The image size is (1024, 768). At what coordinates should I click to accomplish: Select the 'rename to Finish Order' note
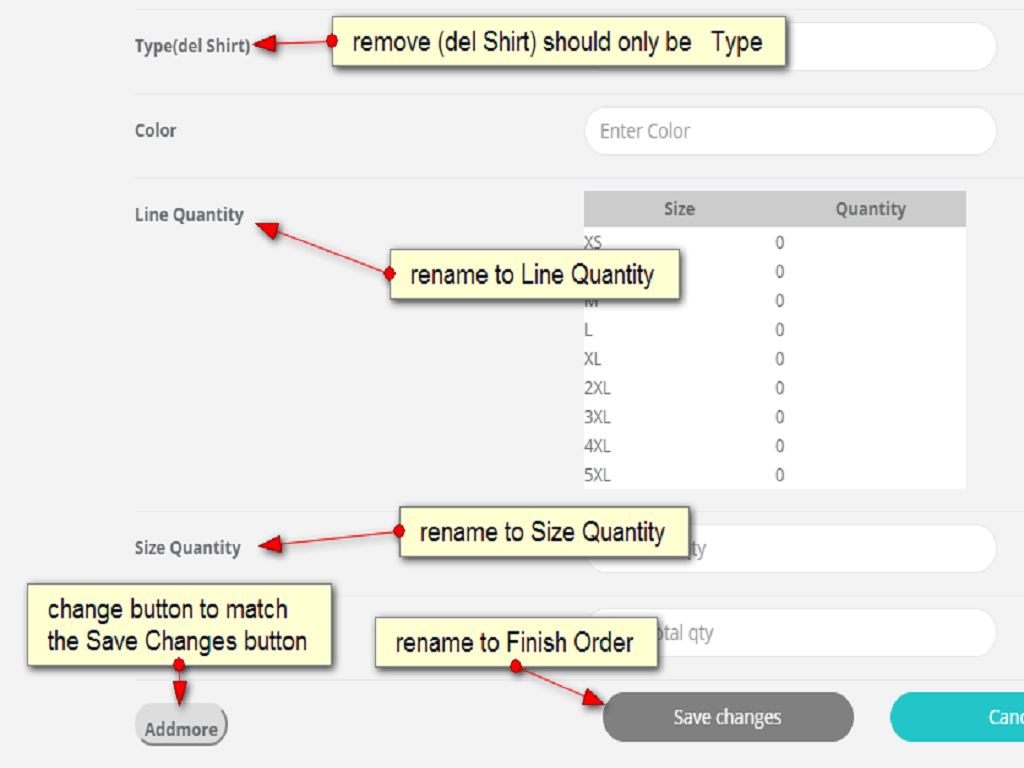click(515, 643)
